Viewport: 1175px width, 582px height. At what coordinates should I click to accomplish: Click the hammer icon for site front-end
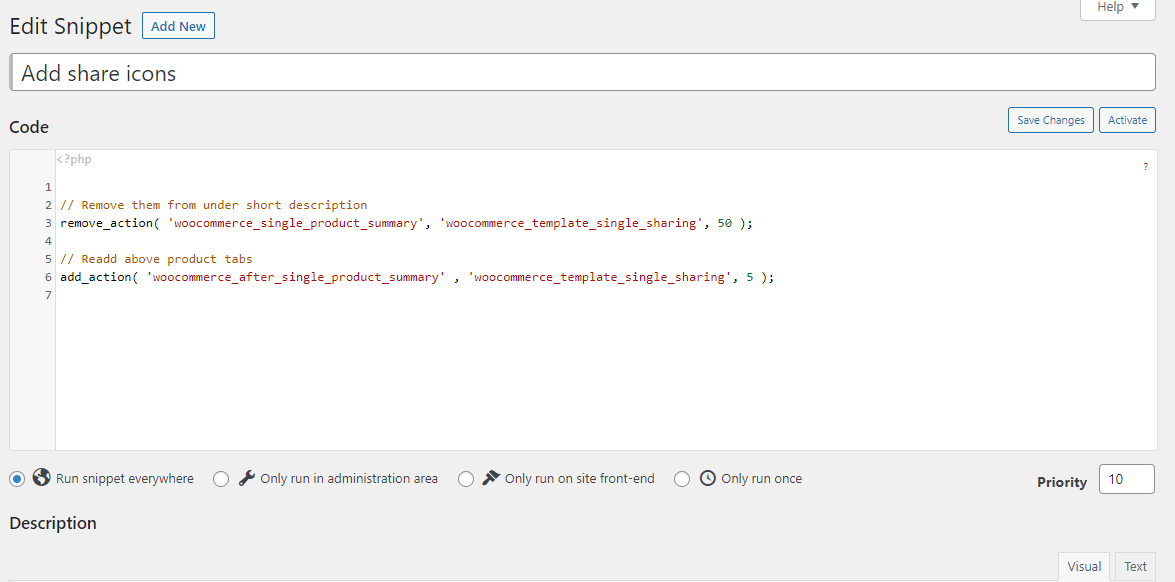[x=491, y=478]
